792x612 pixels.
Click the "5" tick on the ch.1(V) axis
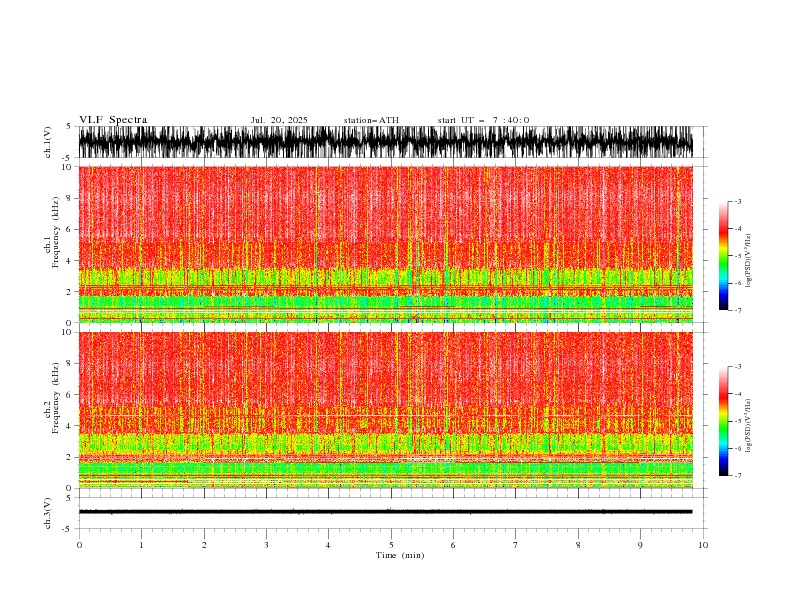[x=69, y=126]
